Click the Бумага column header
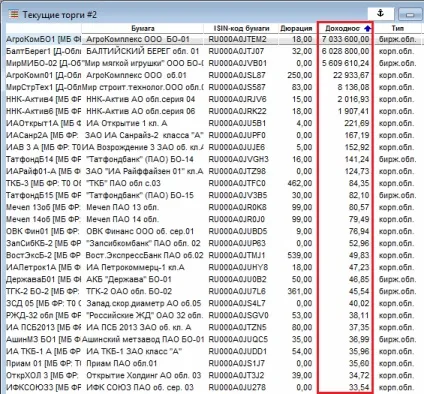Image resolution: width=424 pixels, height=394 pixels. (143, 28)
